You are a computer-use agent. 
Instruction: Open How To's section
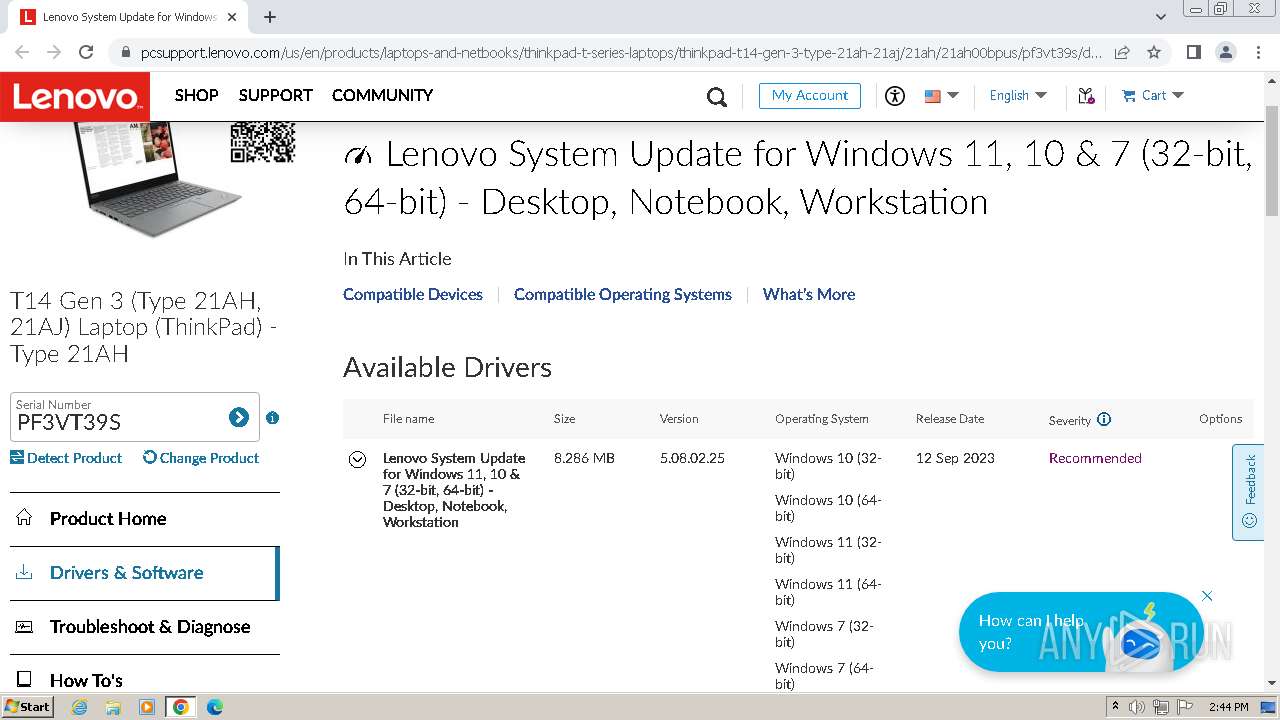(x=145, y=675)
